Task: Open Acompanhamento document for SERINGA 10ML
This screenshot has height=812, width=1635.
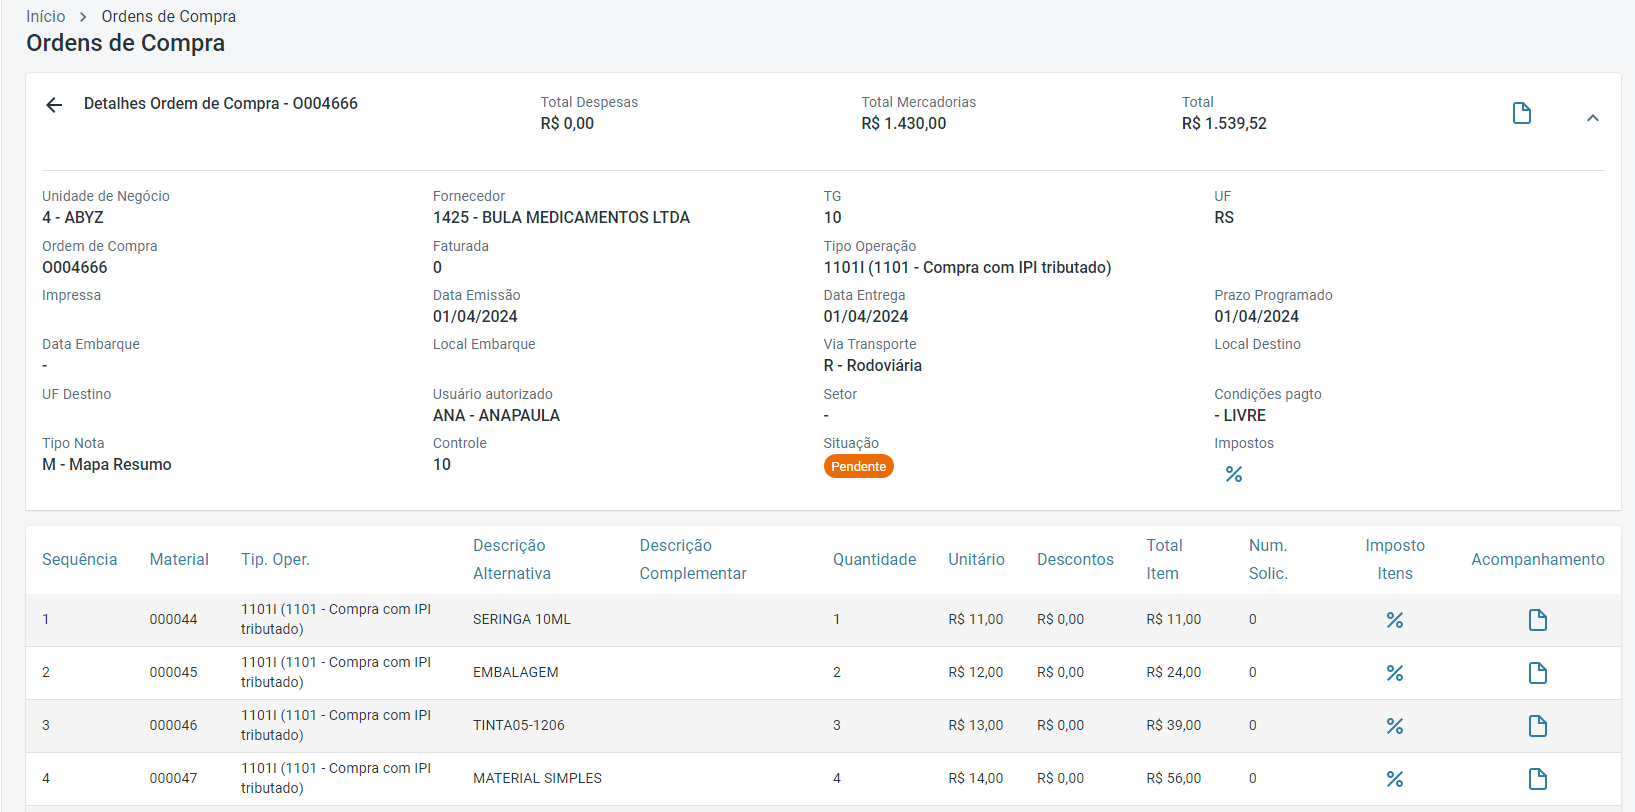Action: tap(1537, 620)
